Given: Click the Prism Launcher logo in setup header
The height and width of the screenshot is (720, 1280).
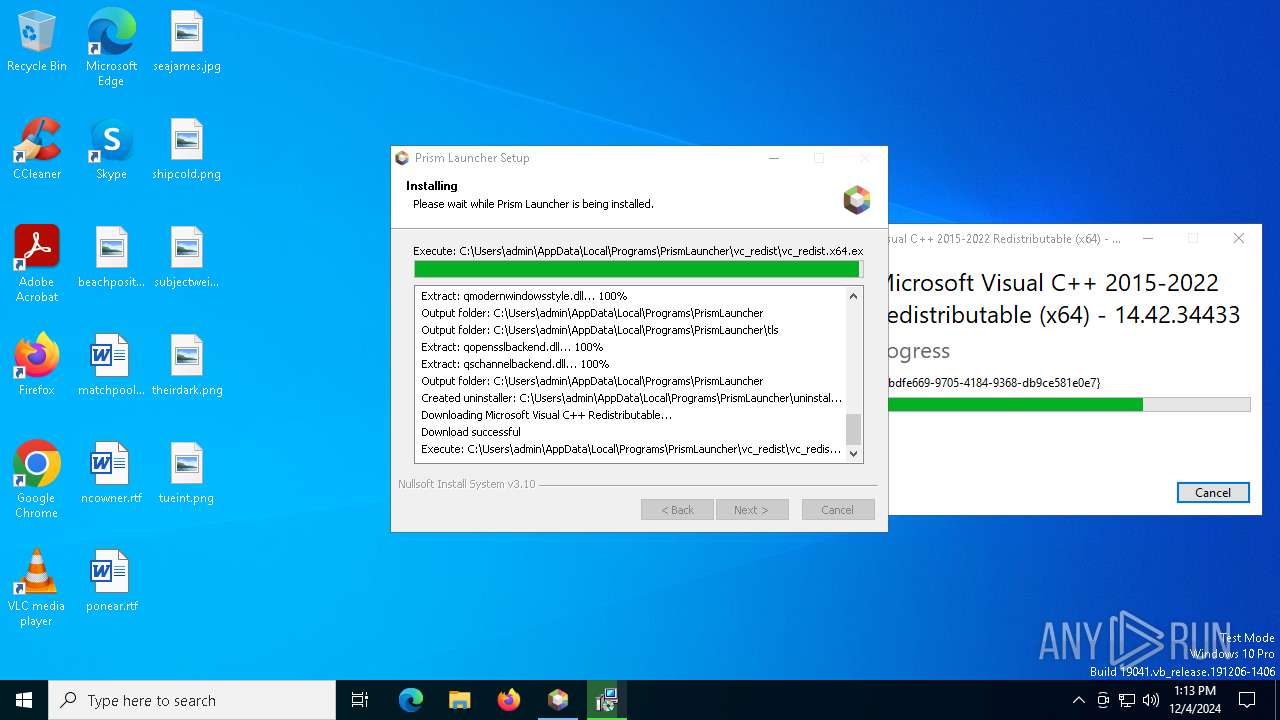Looking at the screenshot, I should click(x=857, y=199).
